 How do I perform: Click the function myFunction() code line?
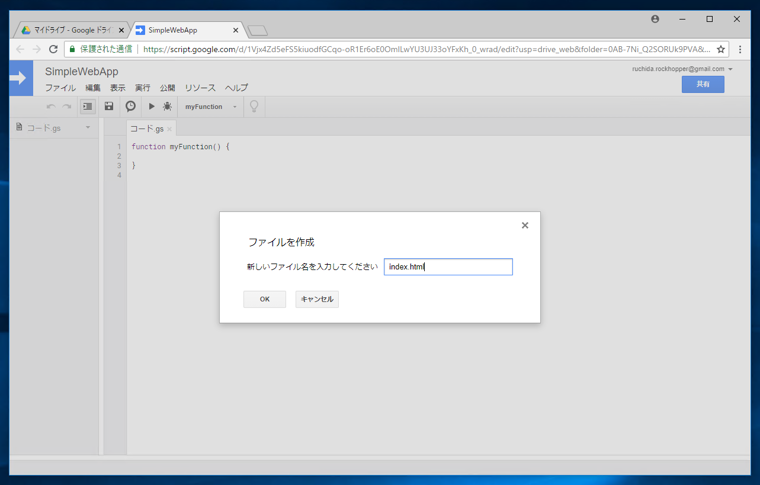pyautogui.click(x=180, y=146)
